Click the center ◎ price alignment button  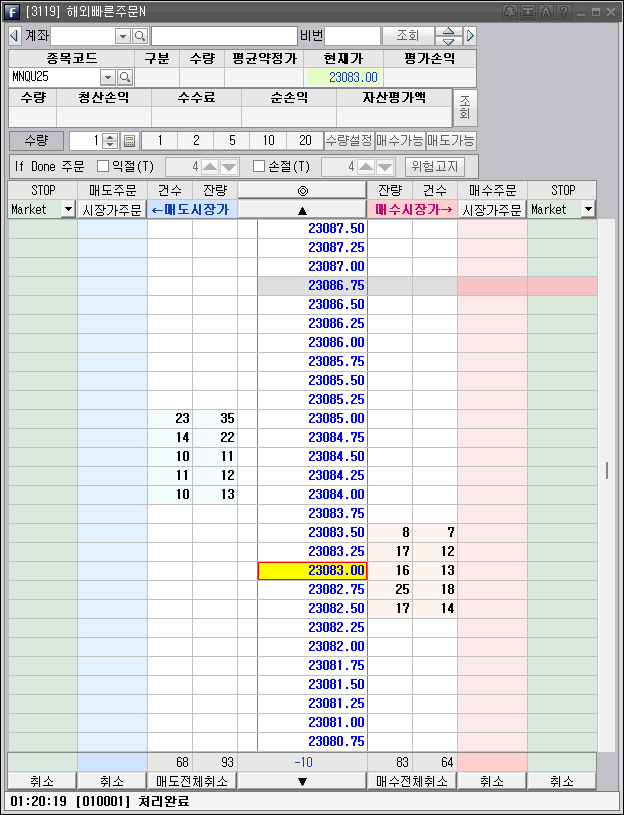pos(302,190)
